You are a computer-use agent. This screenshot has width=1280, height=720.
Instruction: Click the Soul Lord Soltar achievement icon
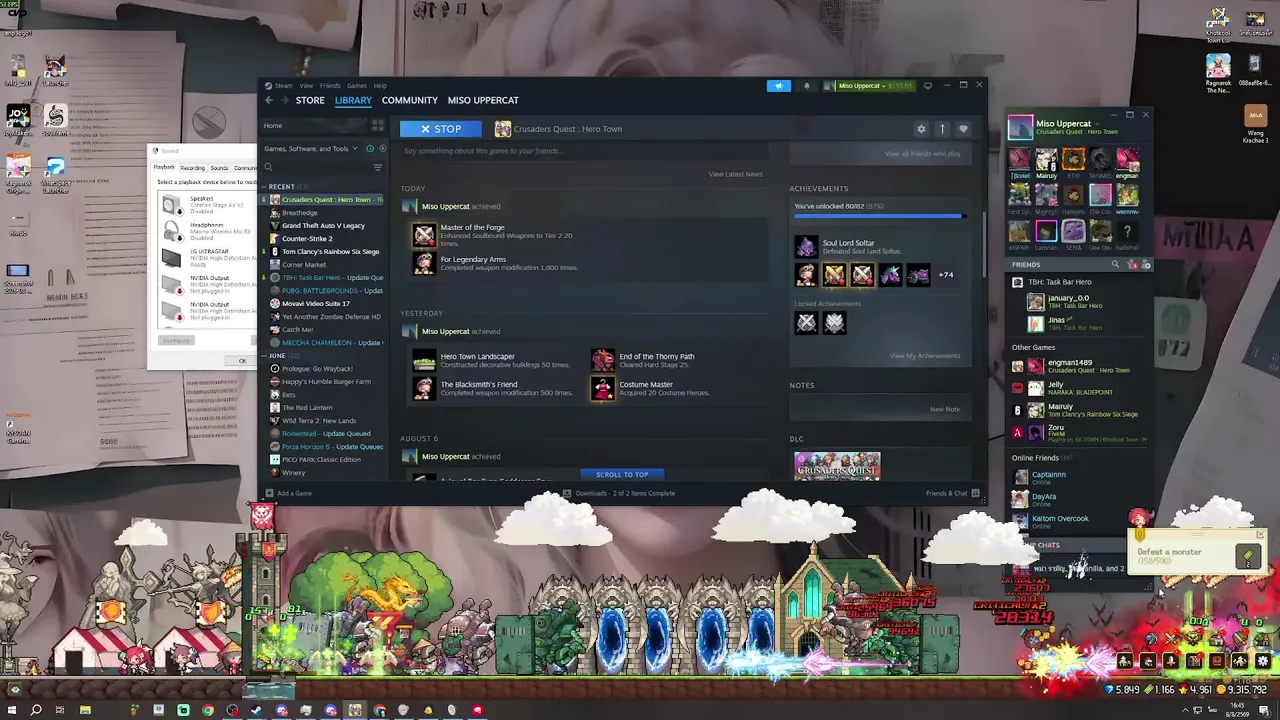(806, 247)
